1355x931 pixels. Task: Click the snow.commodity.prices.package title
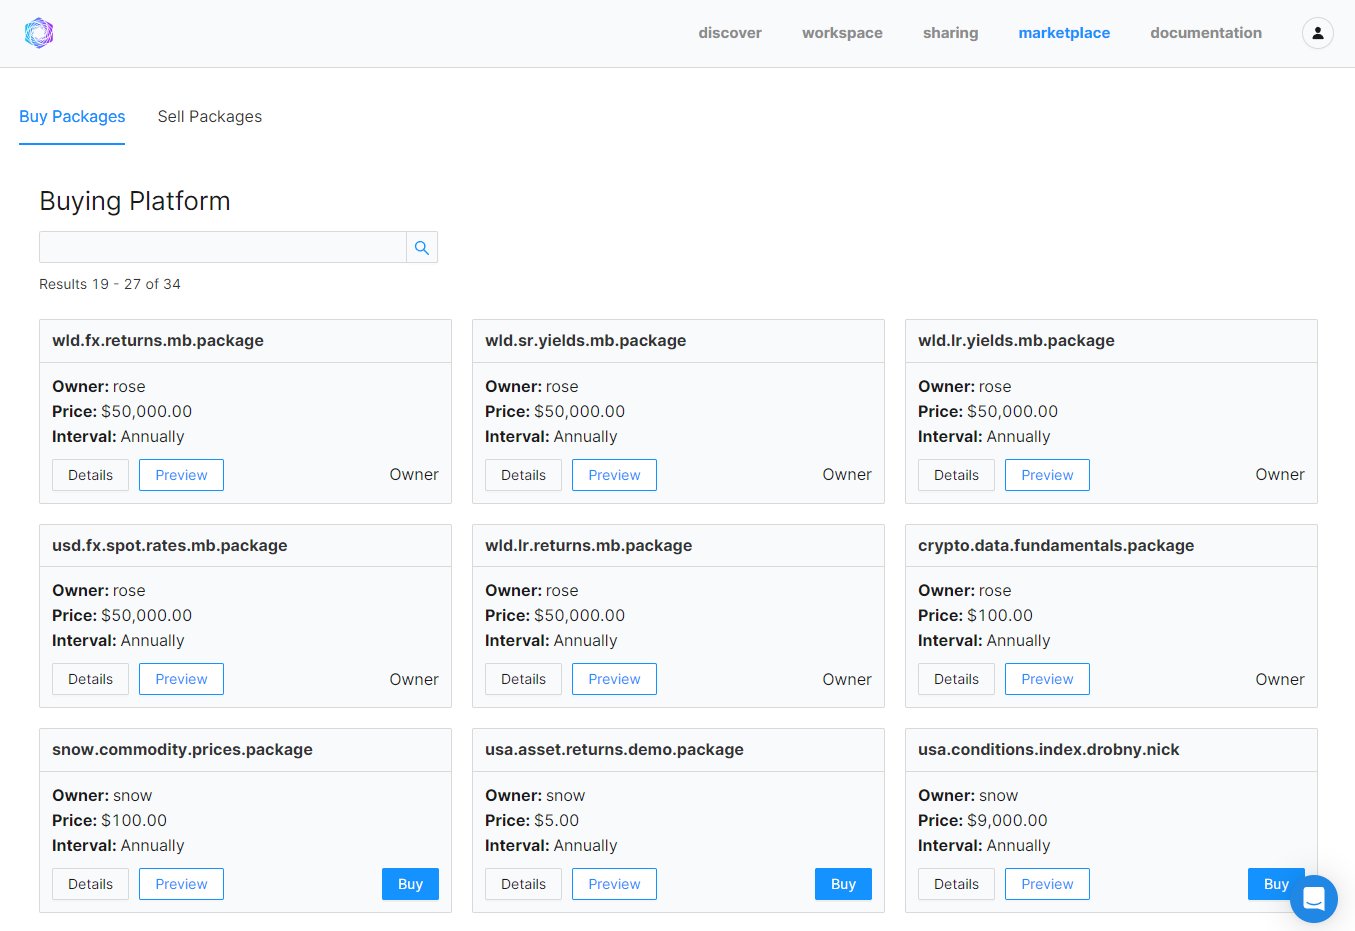point(182,750)
